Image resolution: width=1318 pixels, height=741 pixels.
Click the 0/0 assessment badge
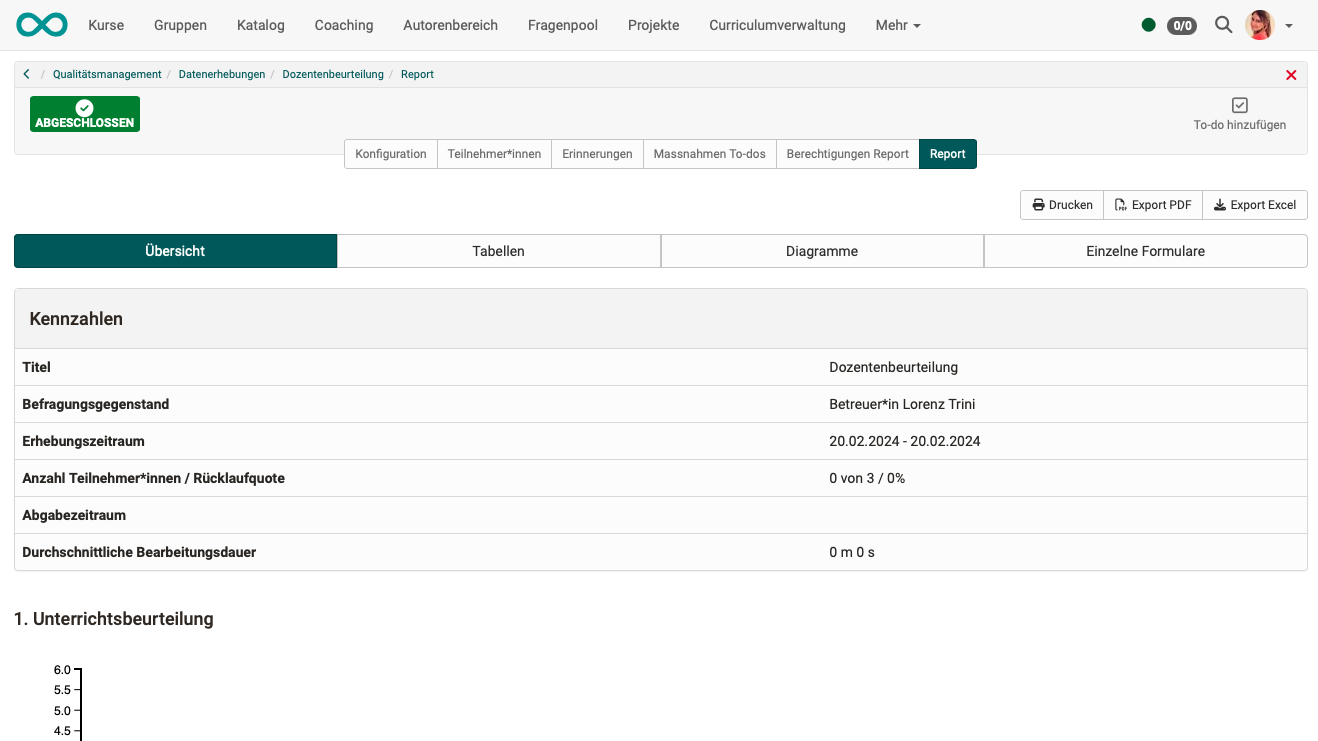(1180, 25)
